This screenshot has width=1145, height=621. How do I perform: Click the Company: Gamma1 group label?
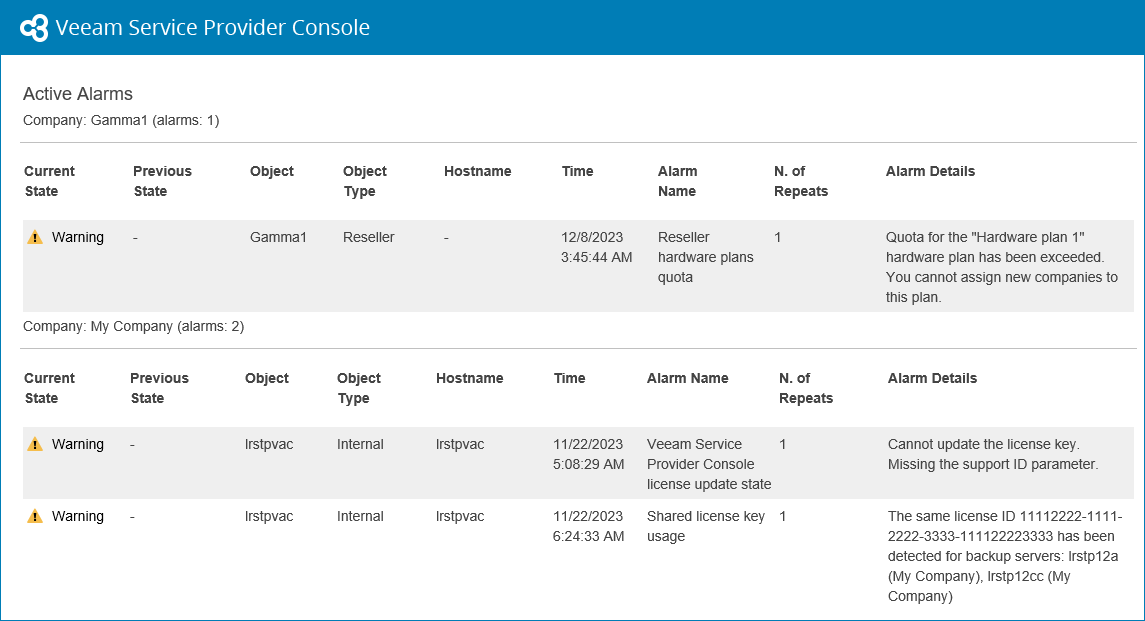[x=121, y=120]
